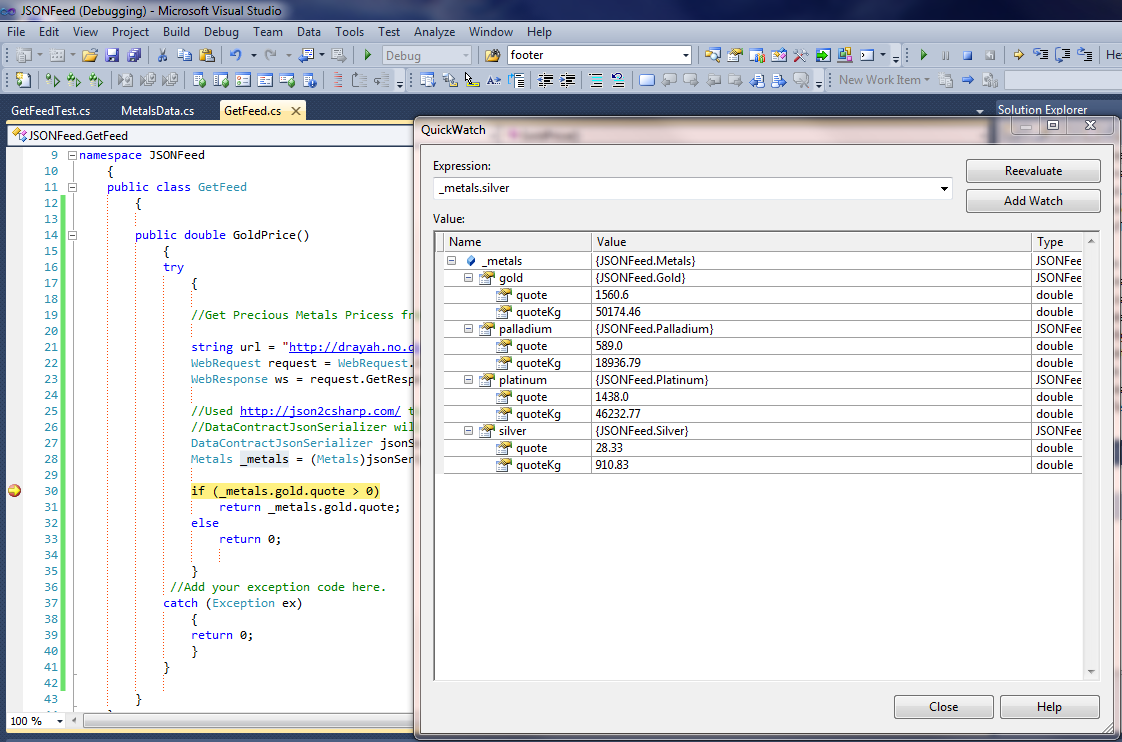The width and height of the screenshot is (1122, 742).
Task: Click the Save All icon
Action: click(134, 55)
